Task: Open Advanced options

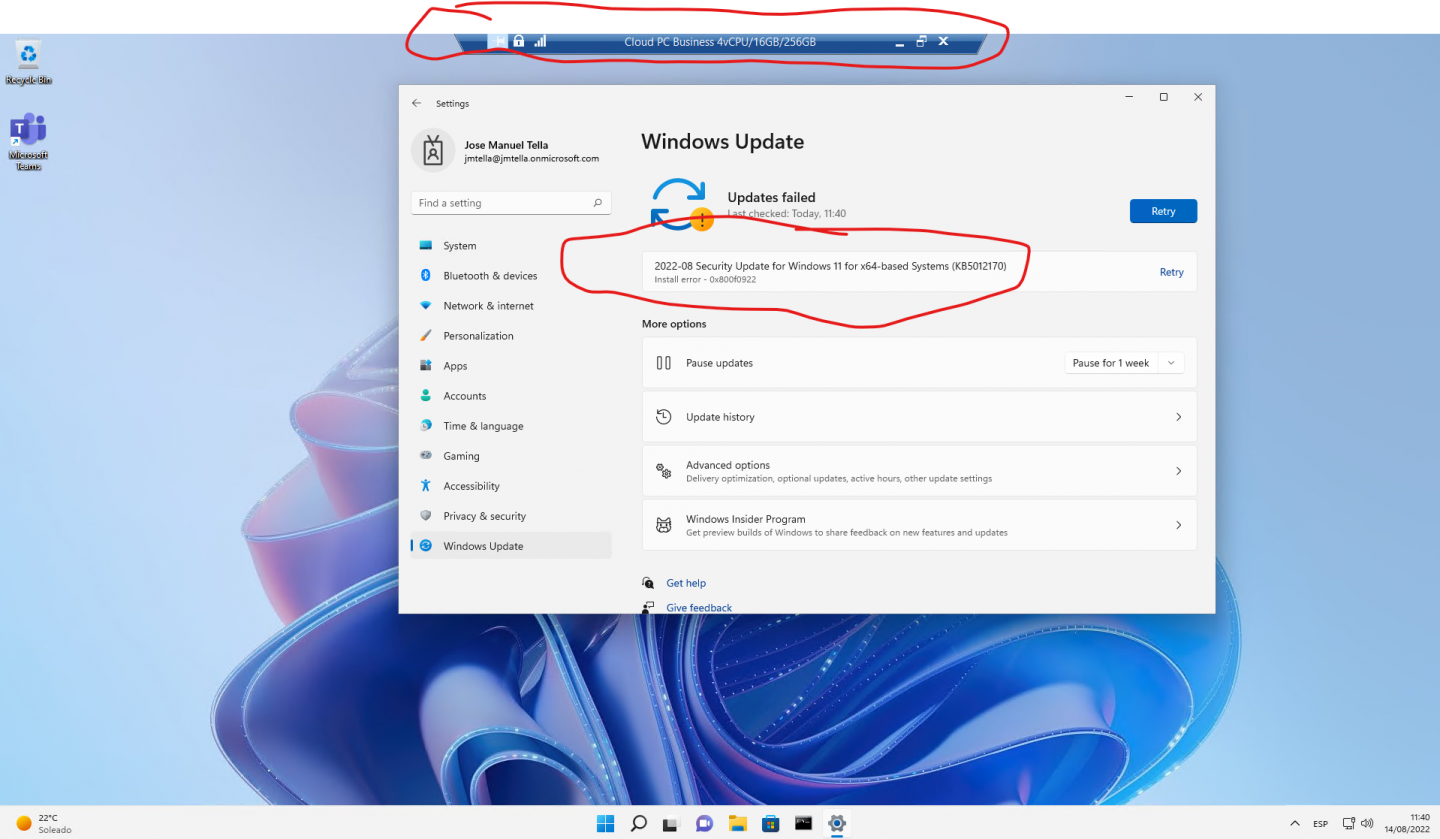Action: [919, 471]
